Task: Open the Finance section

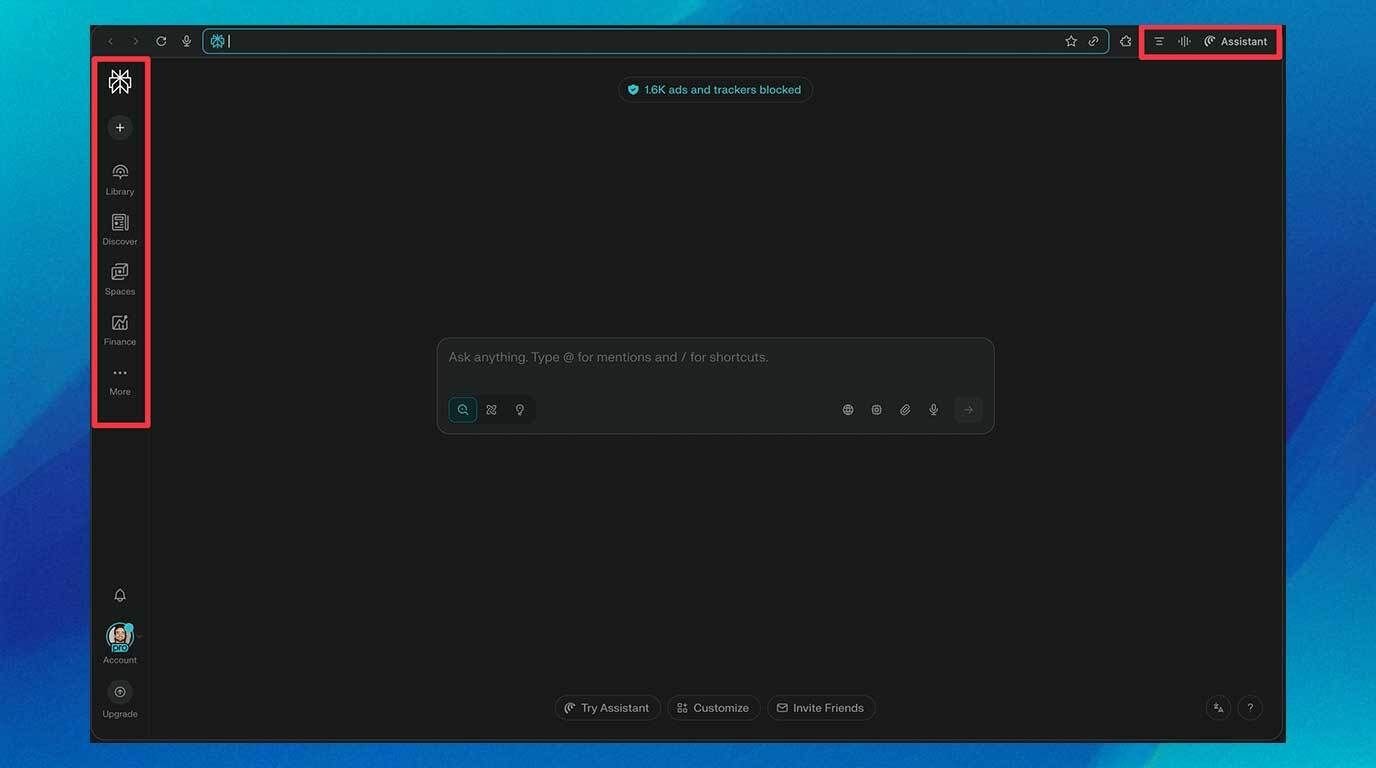Action: click(119, 328)
